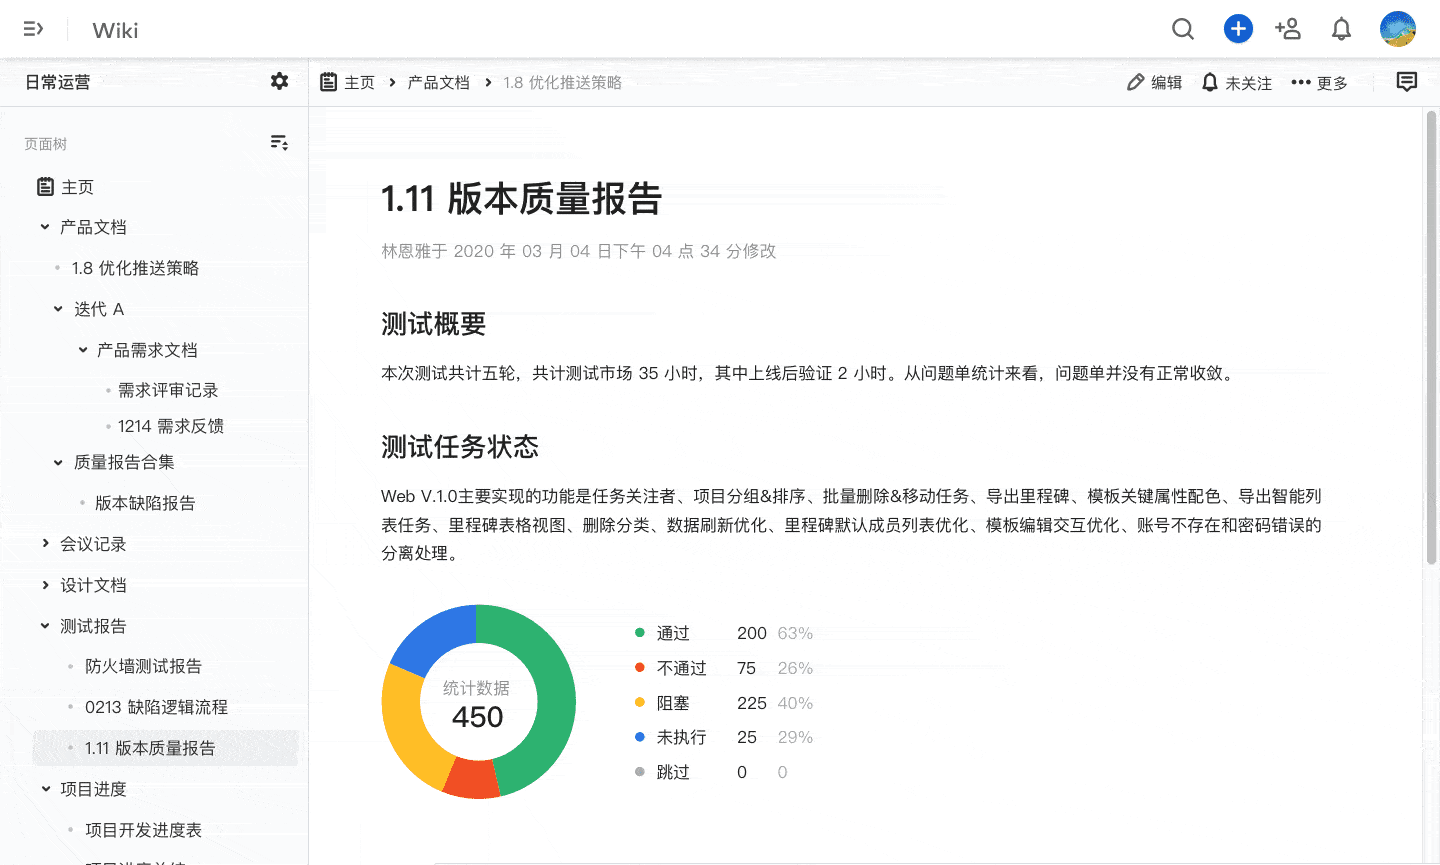
Task: Click the blue plus create button
Action: click(x=1238, y=29)
